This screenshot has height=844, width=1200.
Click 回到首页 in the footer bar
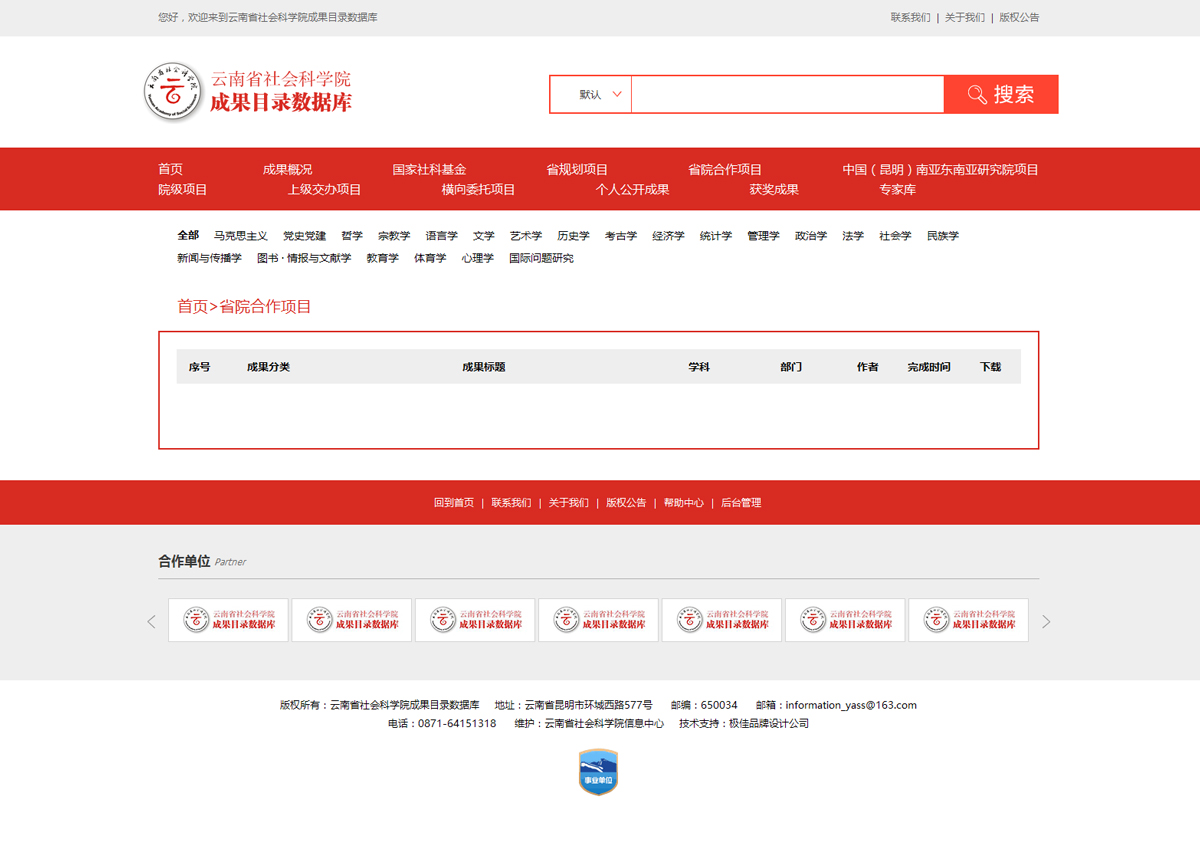(454, 503)
